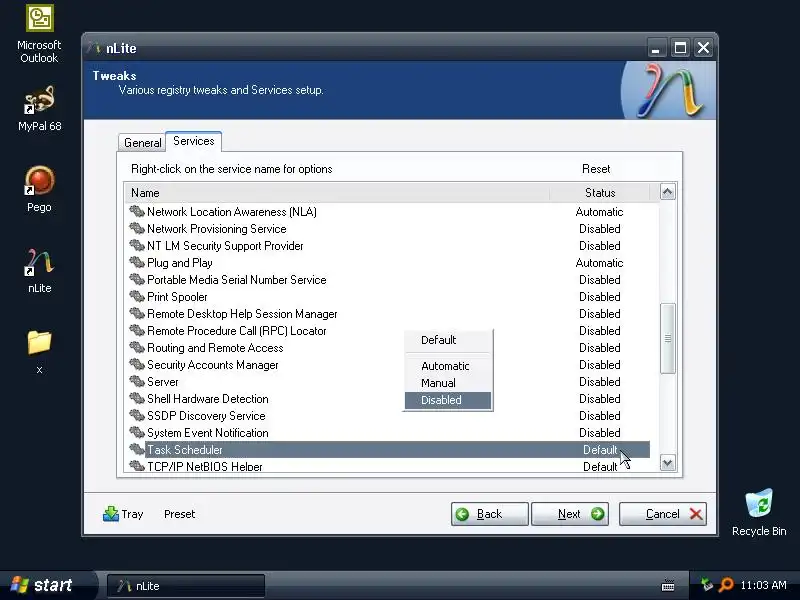Click the Name column header
Screen dimensions: 800x600
337,193
